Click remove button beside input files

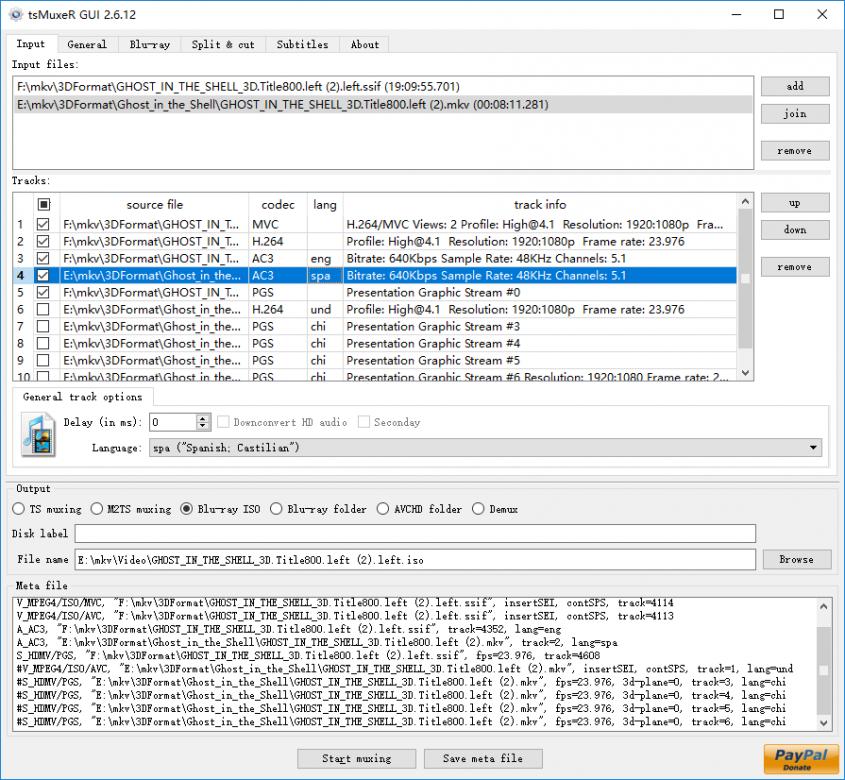tap(795, 151)
